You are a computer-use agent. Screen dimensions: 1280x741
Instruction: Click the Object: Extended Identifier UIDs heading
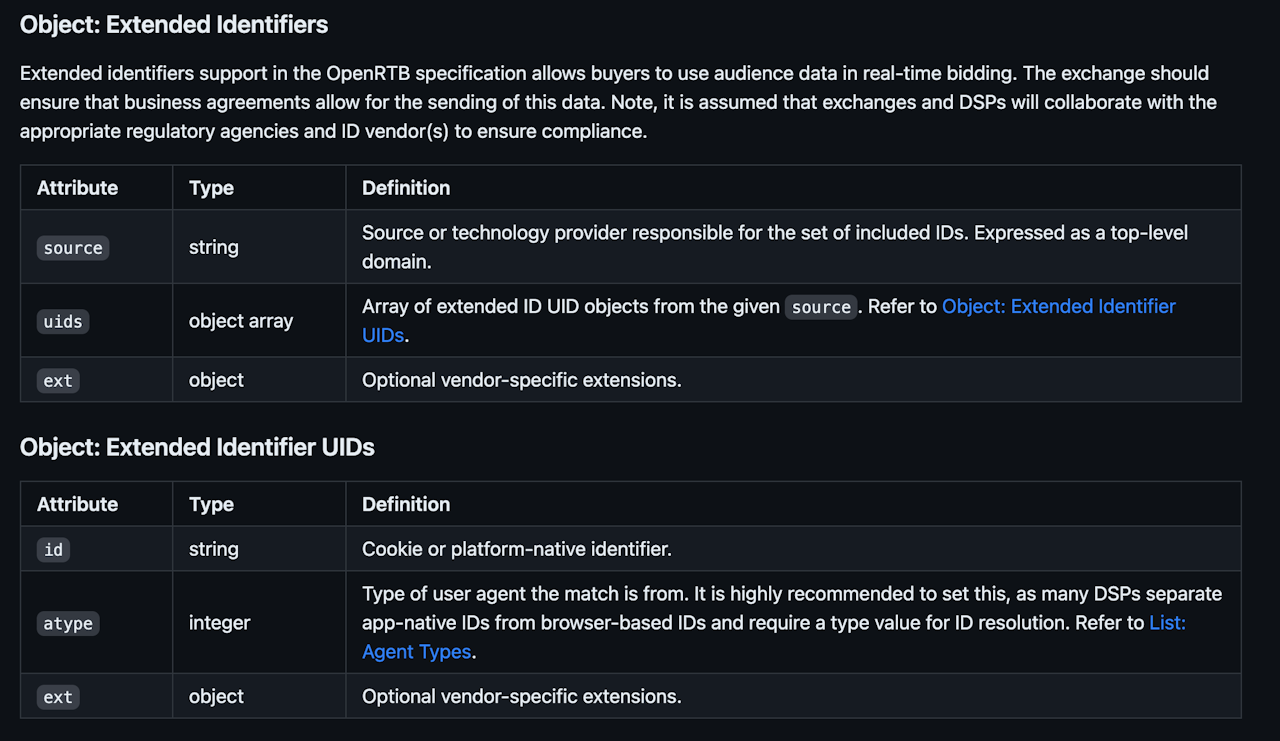click(x=197, y=447)
